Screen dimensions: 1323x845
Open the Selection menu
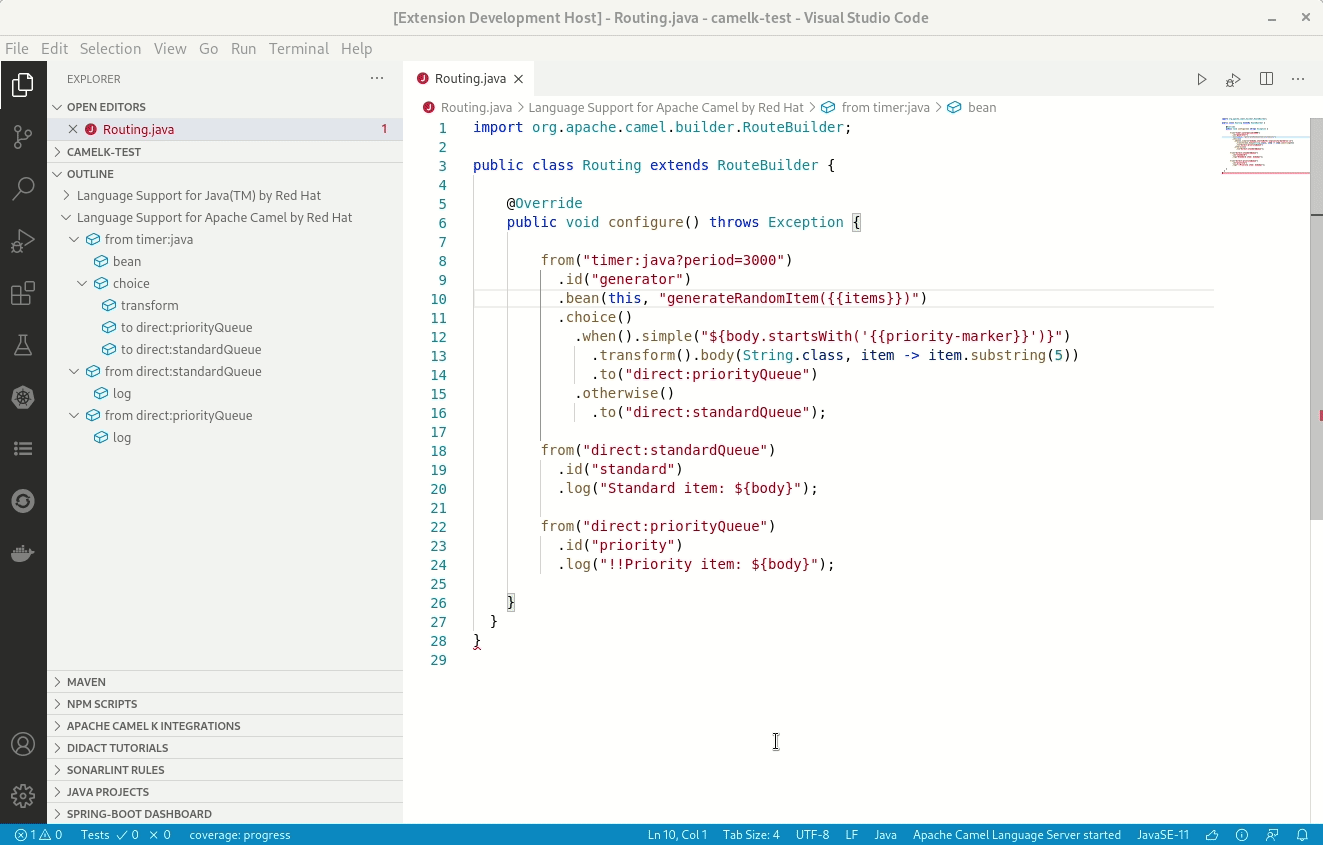point(110,48)
